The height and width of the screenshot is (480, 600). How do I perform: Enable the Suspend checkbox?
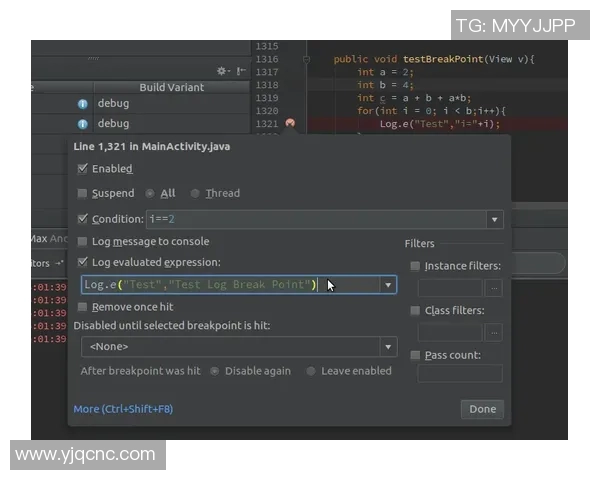click(x=82, y=193)
